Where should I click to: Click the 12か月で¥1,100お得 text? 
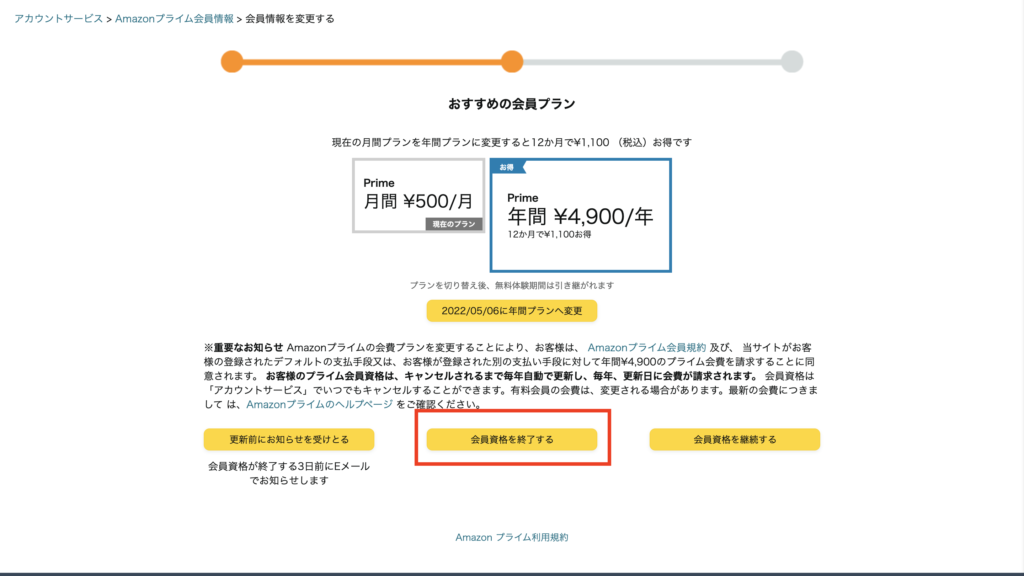point(549,234)
